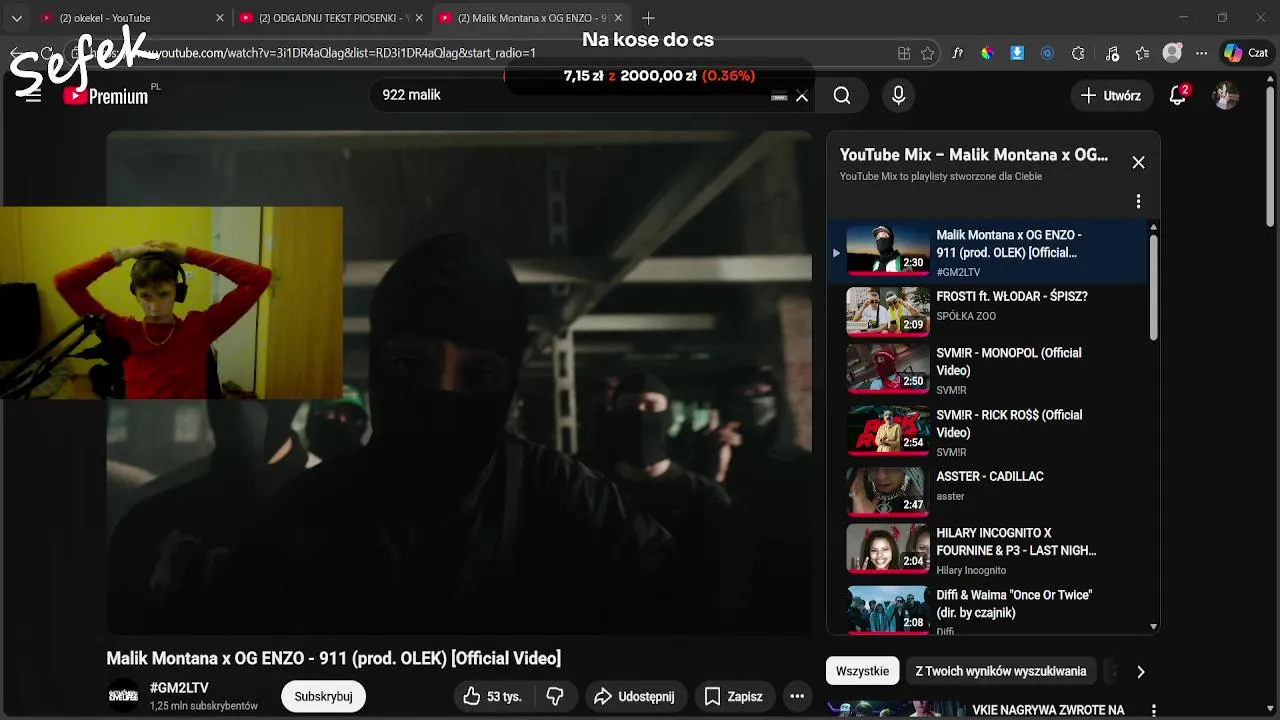
Task: Select Z Twoich wyników wyszukiwania chip
Action: coord(1000,671)
